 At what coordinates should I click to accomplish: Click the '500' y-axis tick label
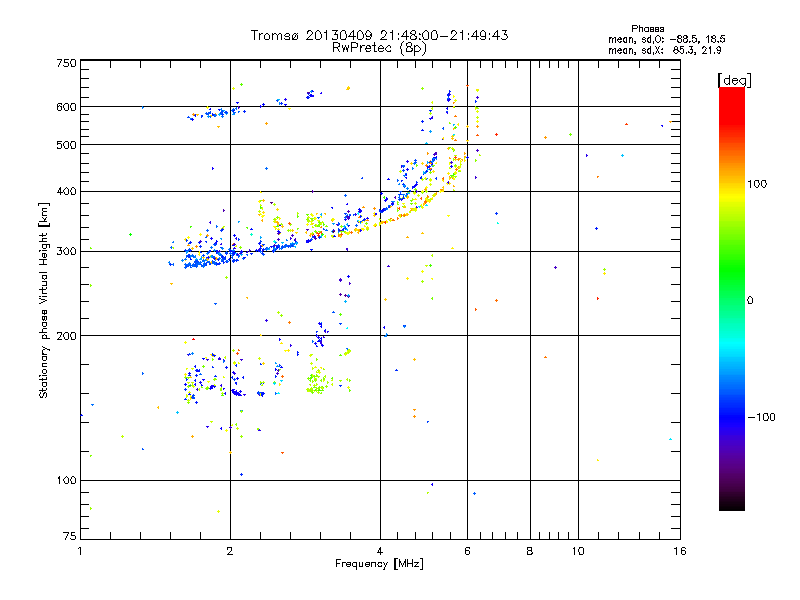pyautogui.click(x=66, y=145)
